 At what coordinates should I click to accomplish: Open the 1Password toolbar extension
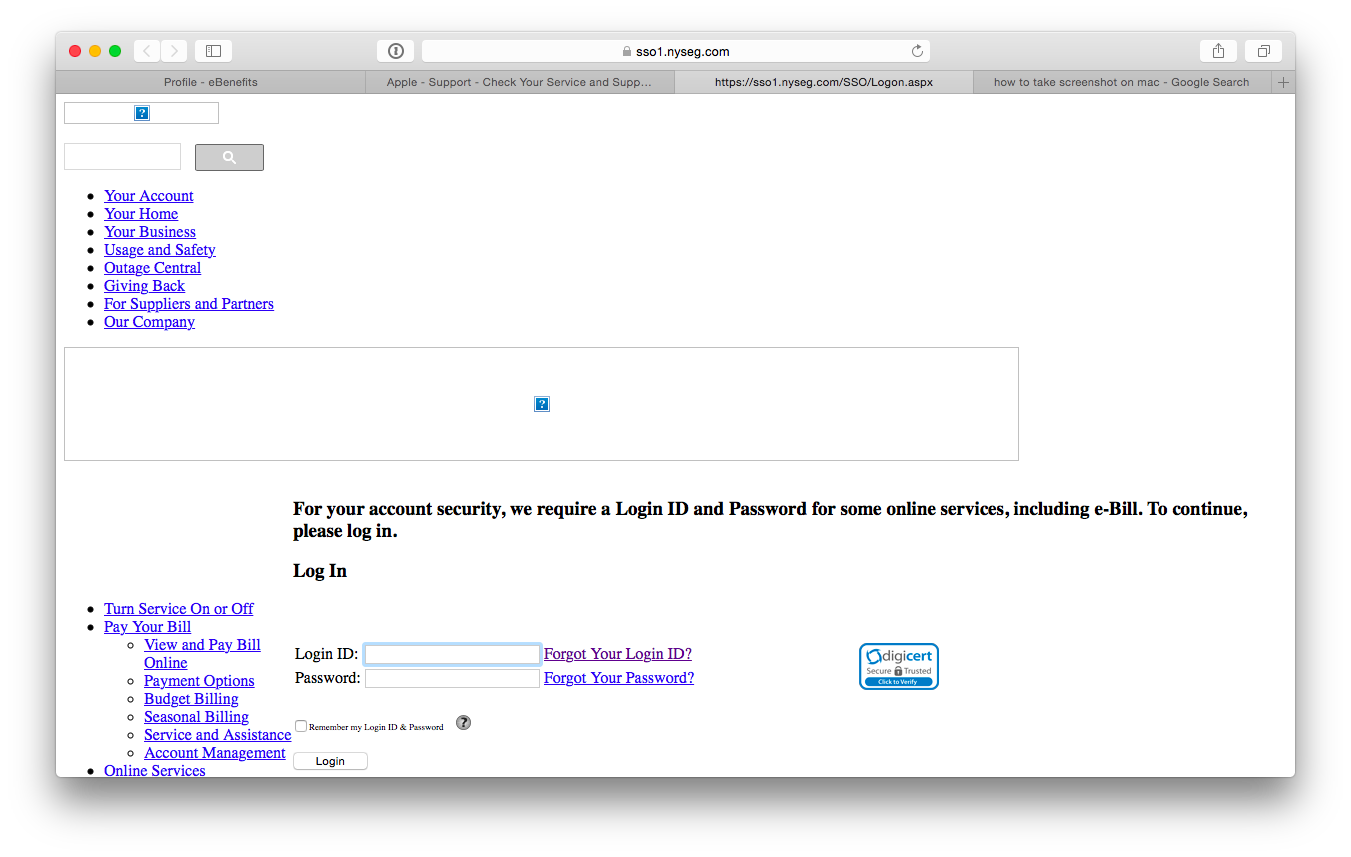coord(396,51)
